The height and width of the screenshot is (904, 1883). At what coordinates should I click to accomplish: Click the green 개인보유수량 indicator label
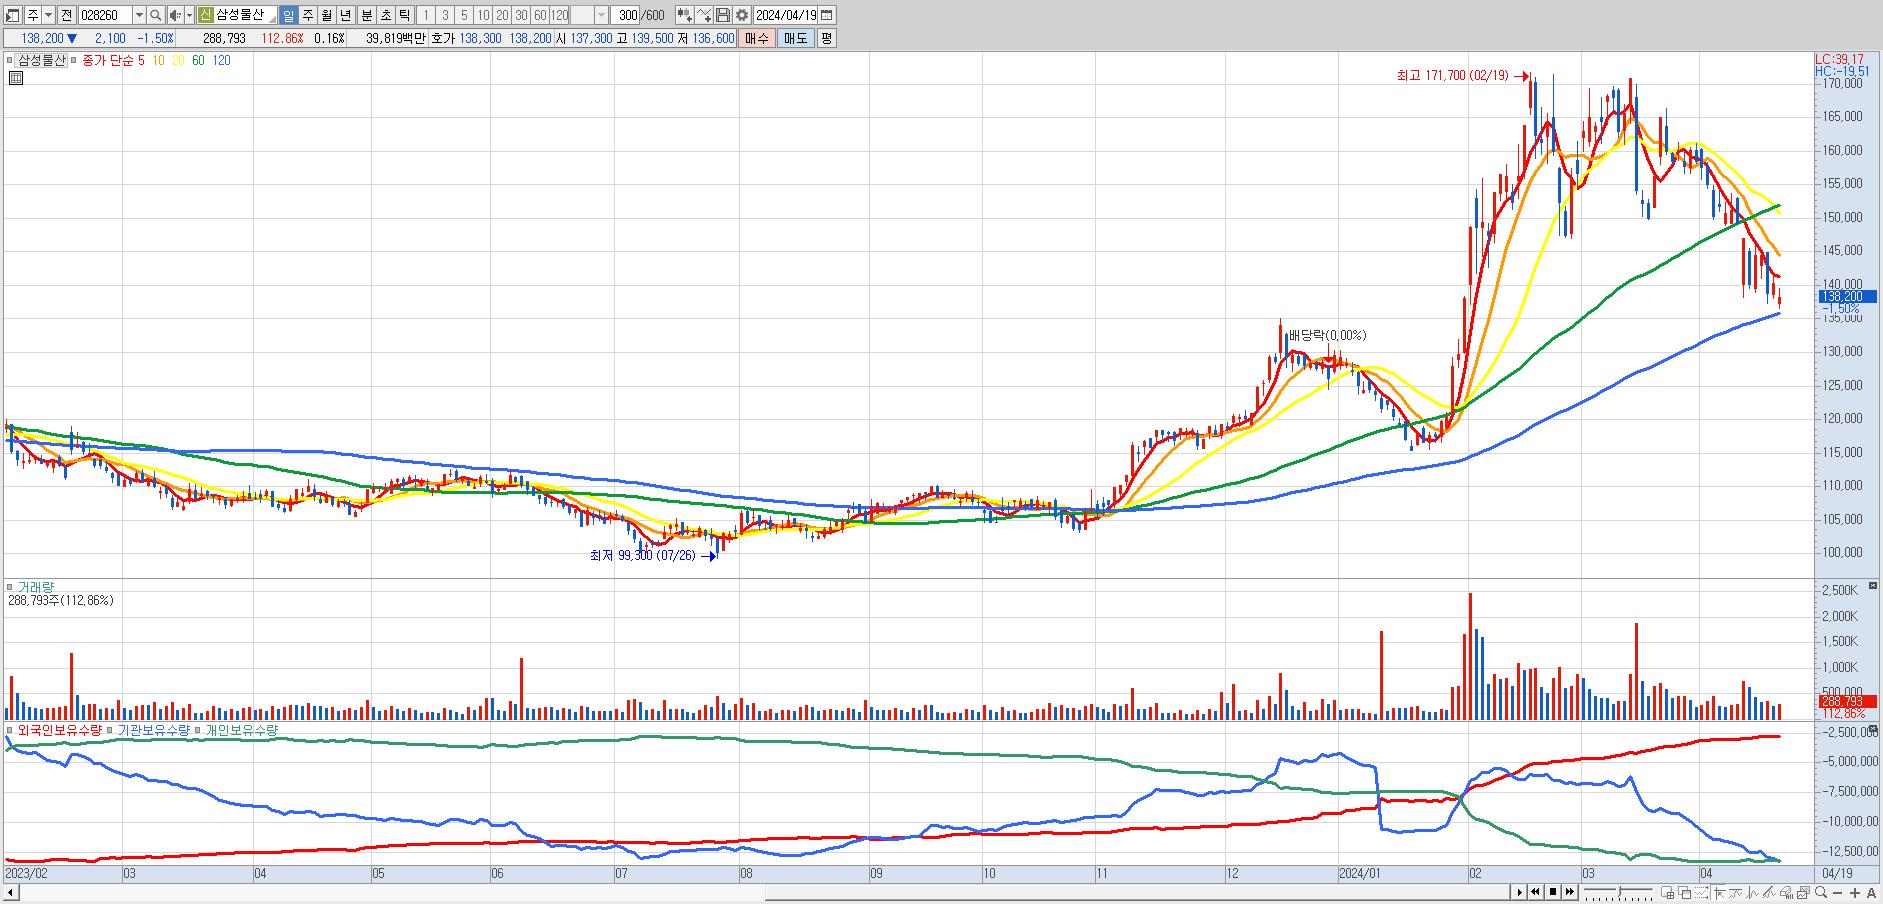pyautogui.click(x=241, y=730)
